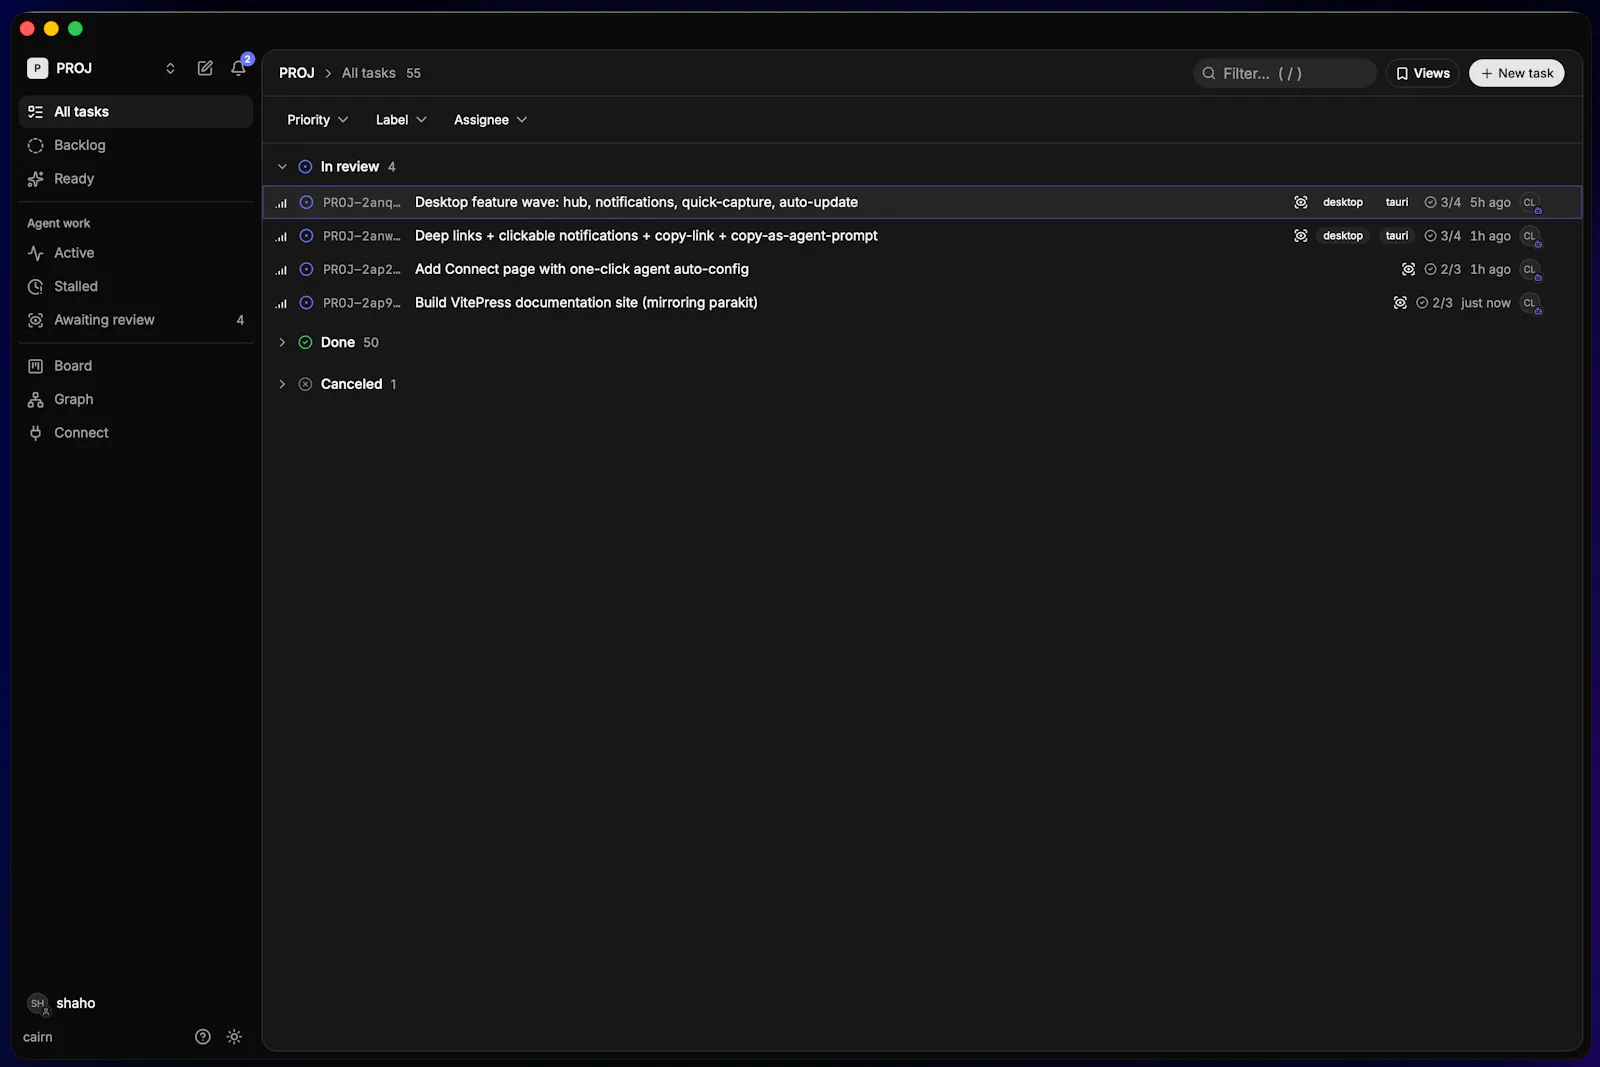The image size is (1600, 1067).
Task: Click CL assignee avatar on Desktop feature wave row
Action: coord(1530,203)
